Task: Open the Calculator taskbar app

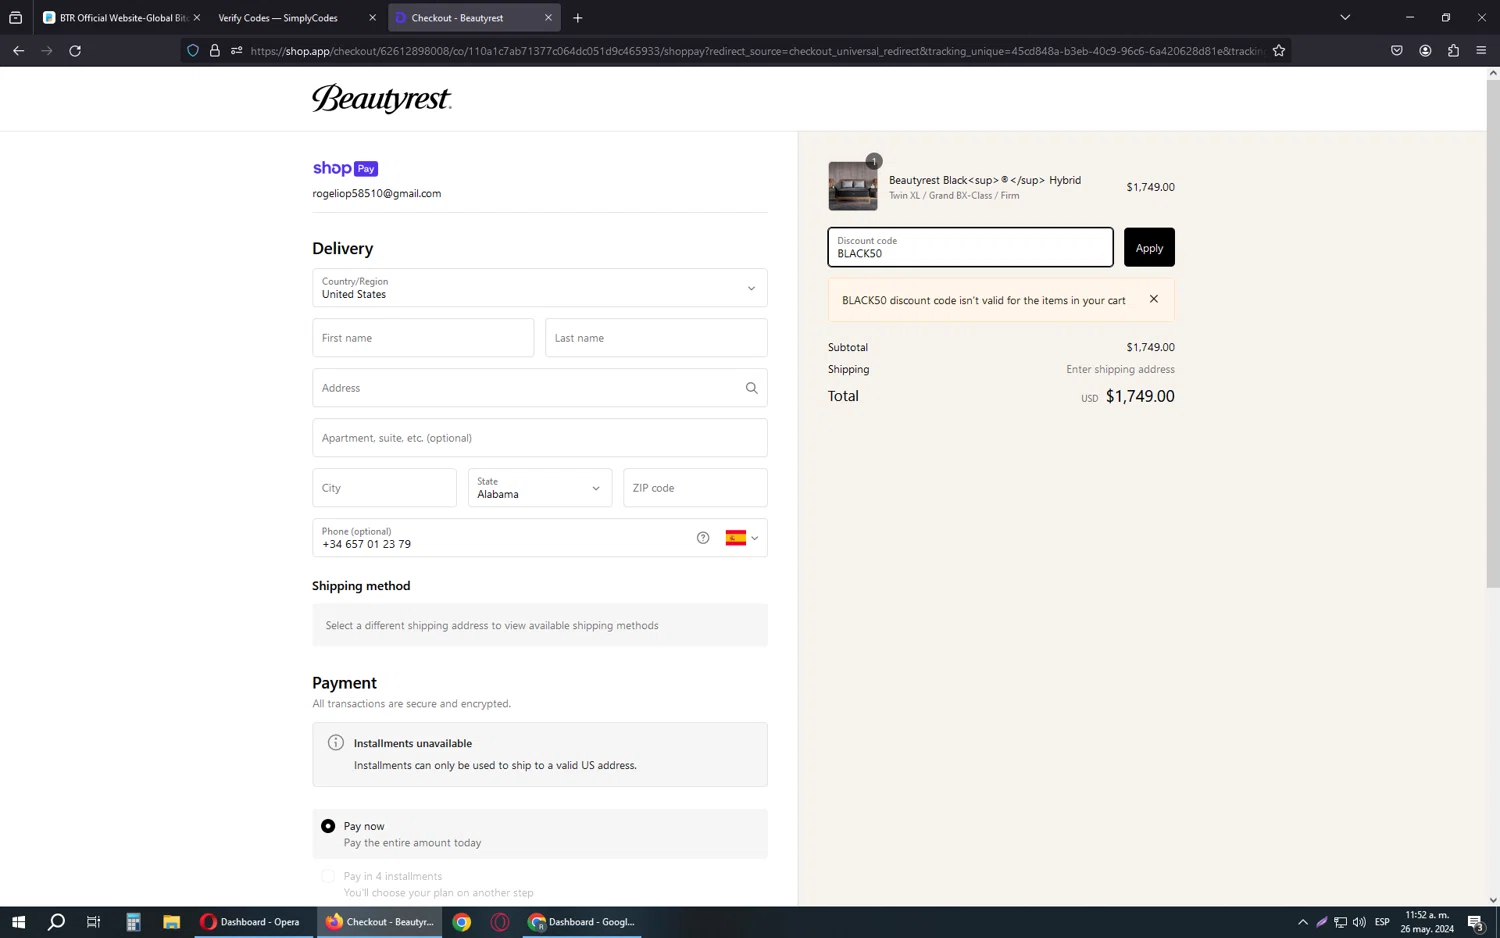Action: [x=133, y=922]
